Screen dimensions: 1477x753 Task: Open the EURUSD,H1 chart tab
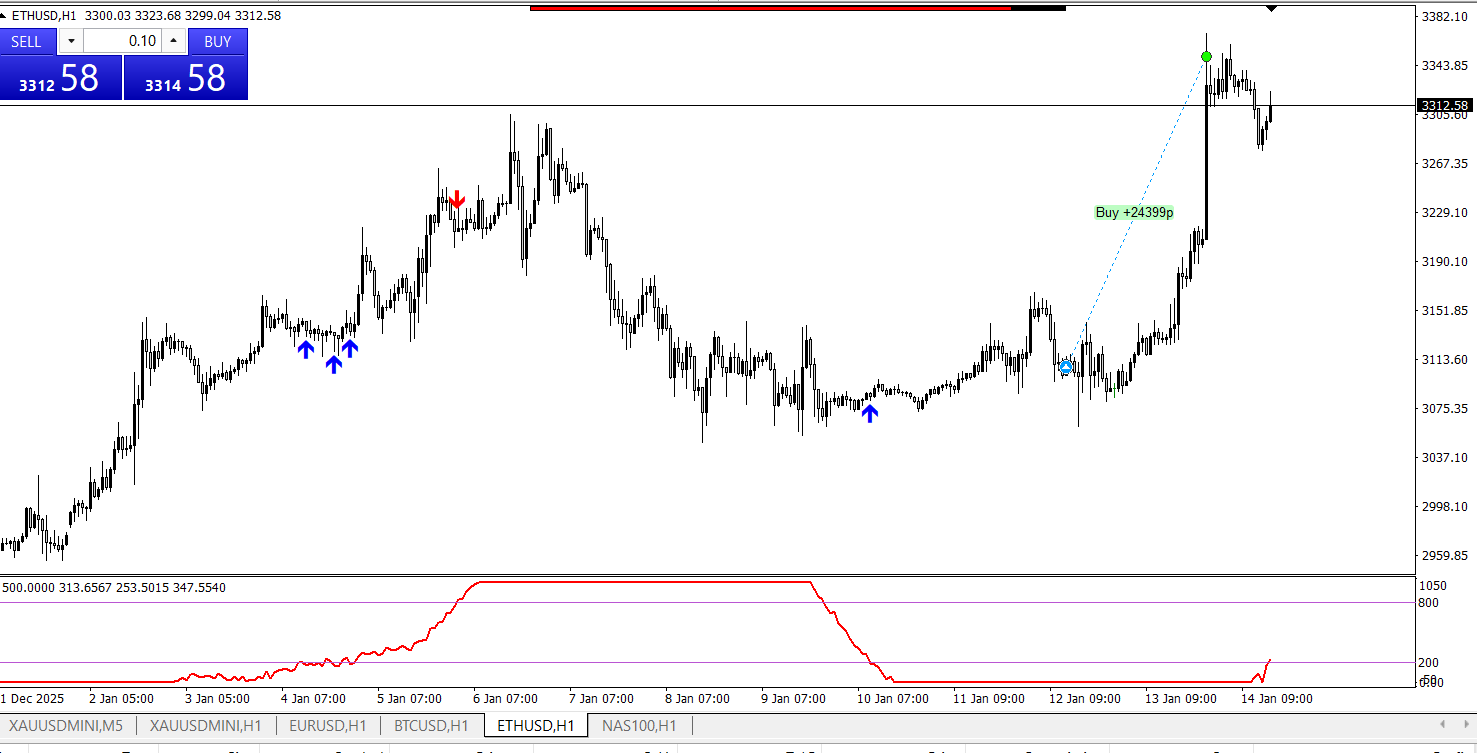pos(327,725)
